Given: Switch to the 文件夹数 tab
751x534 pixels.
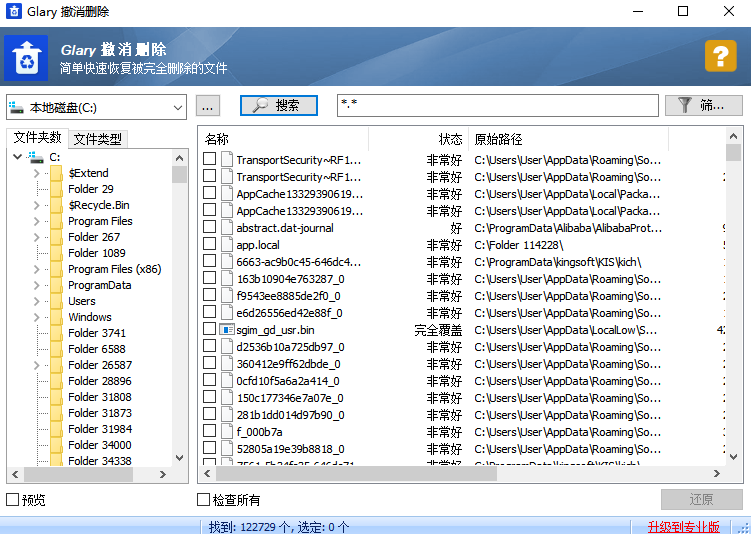Looking at the screenshot, I should (x=37, y=137).
